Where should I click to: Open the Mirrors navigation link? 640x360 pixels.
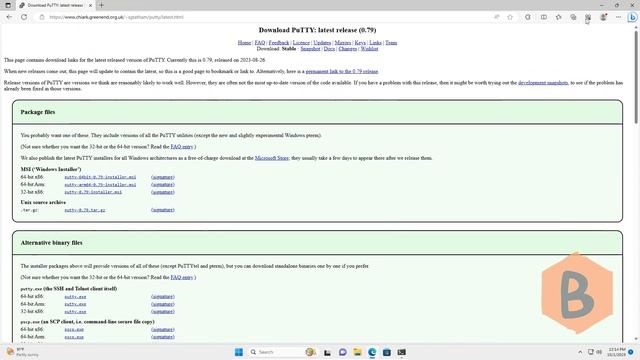[343, 42]
